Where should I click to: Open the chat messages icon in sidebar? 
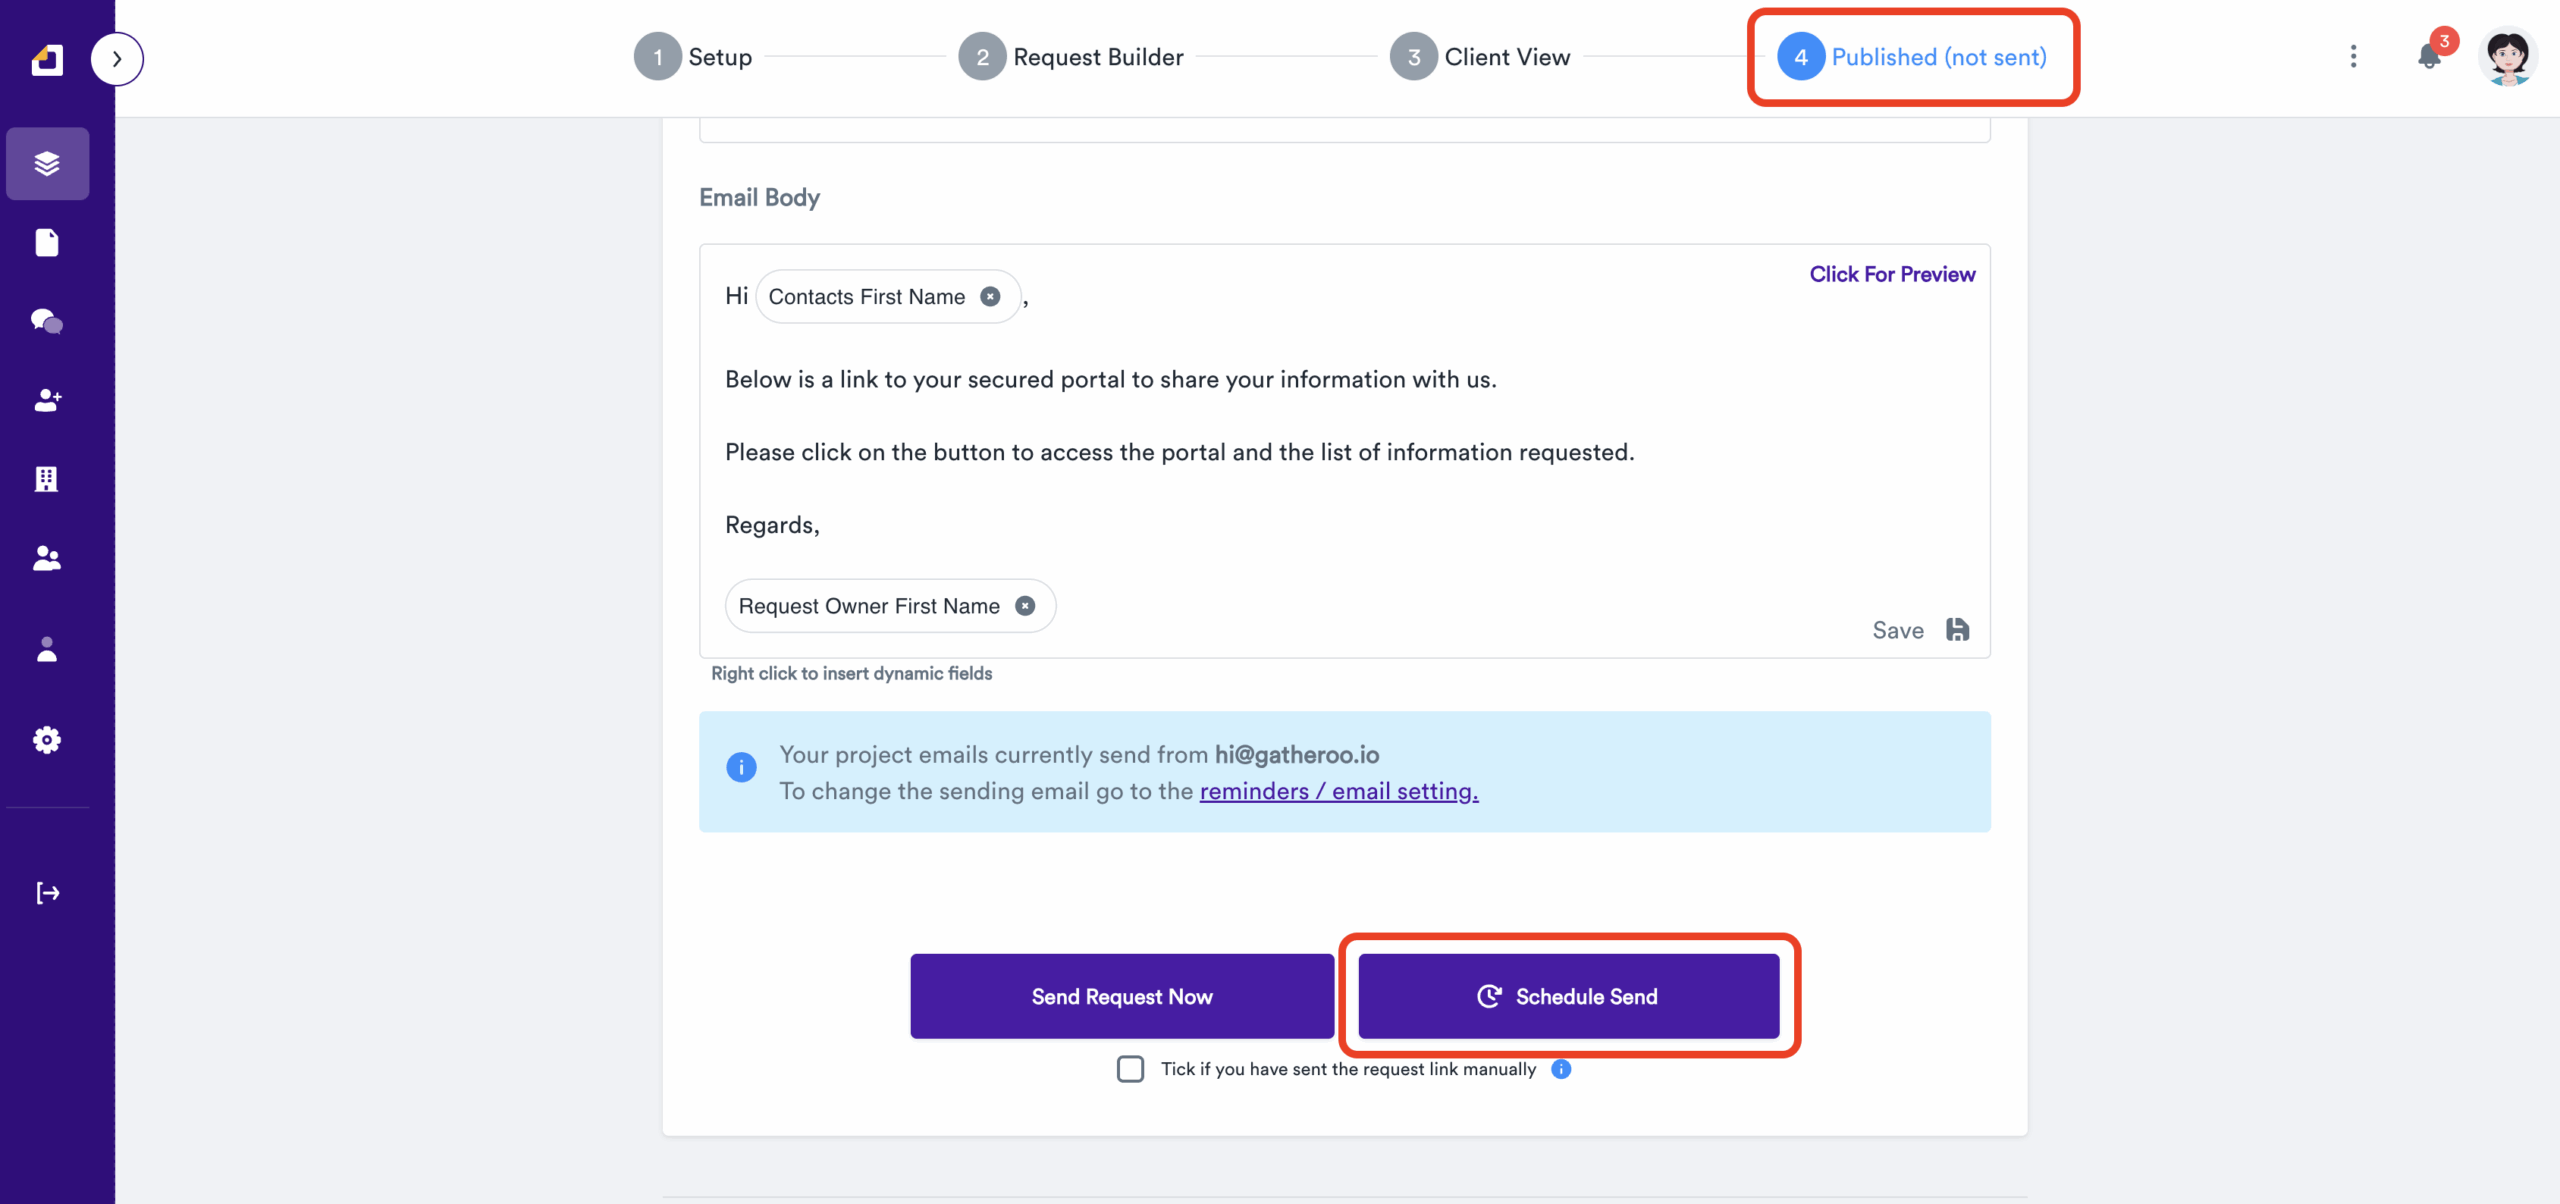[x=47, y=321]
